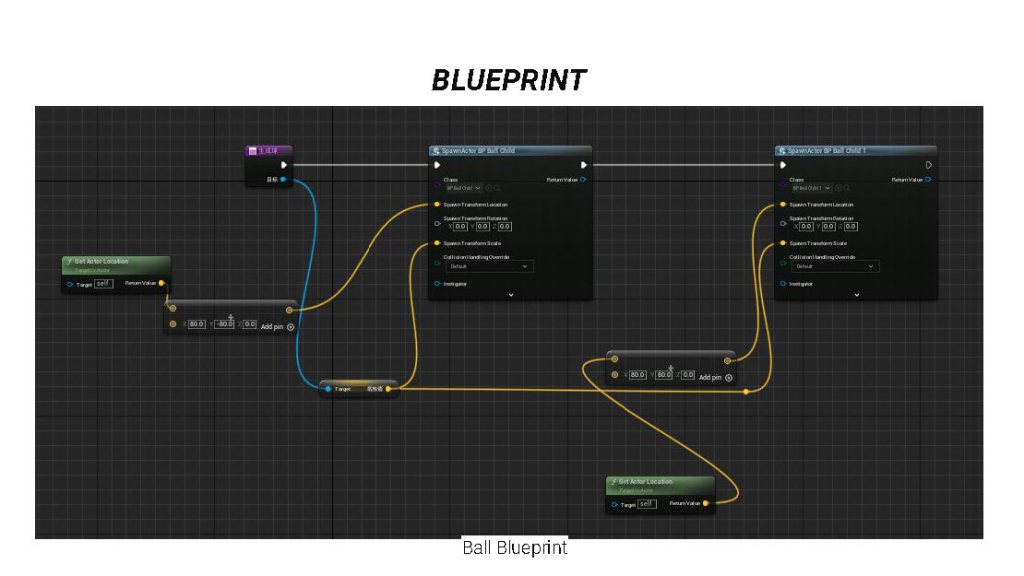Open the Collision Handling Override dropdown on SpawnActor BP Ball Child 1
The width and height of the screenshot is (1024, 576).
pyautogui.click(x=835, y=267)
